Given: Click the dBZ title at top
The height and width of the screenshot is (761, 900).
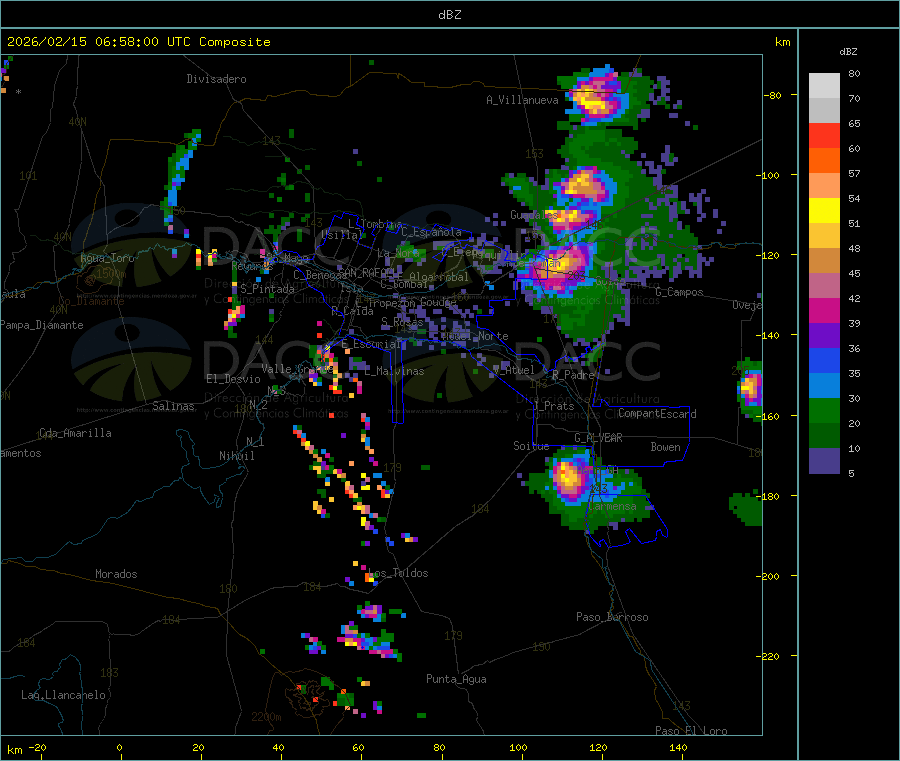Looking at the screenshot, I should pos(449,15).
